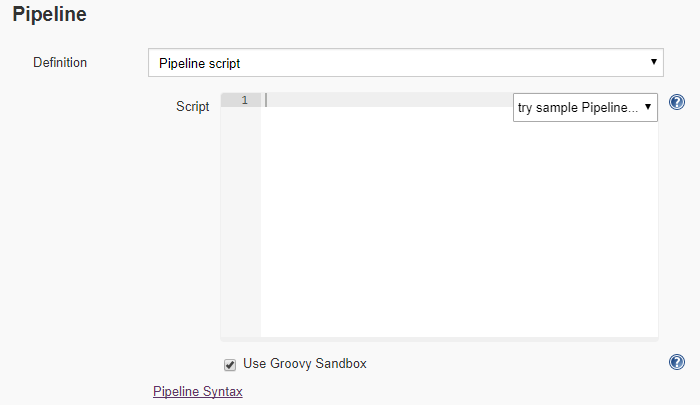Open the Pipeline Syntax link
The image size is (700, 405).
point(198,391)
